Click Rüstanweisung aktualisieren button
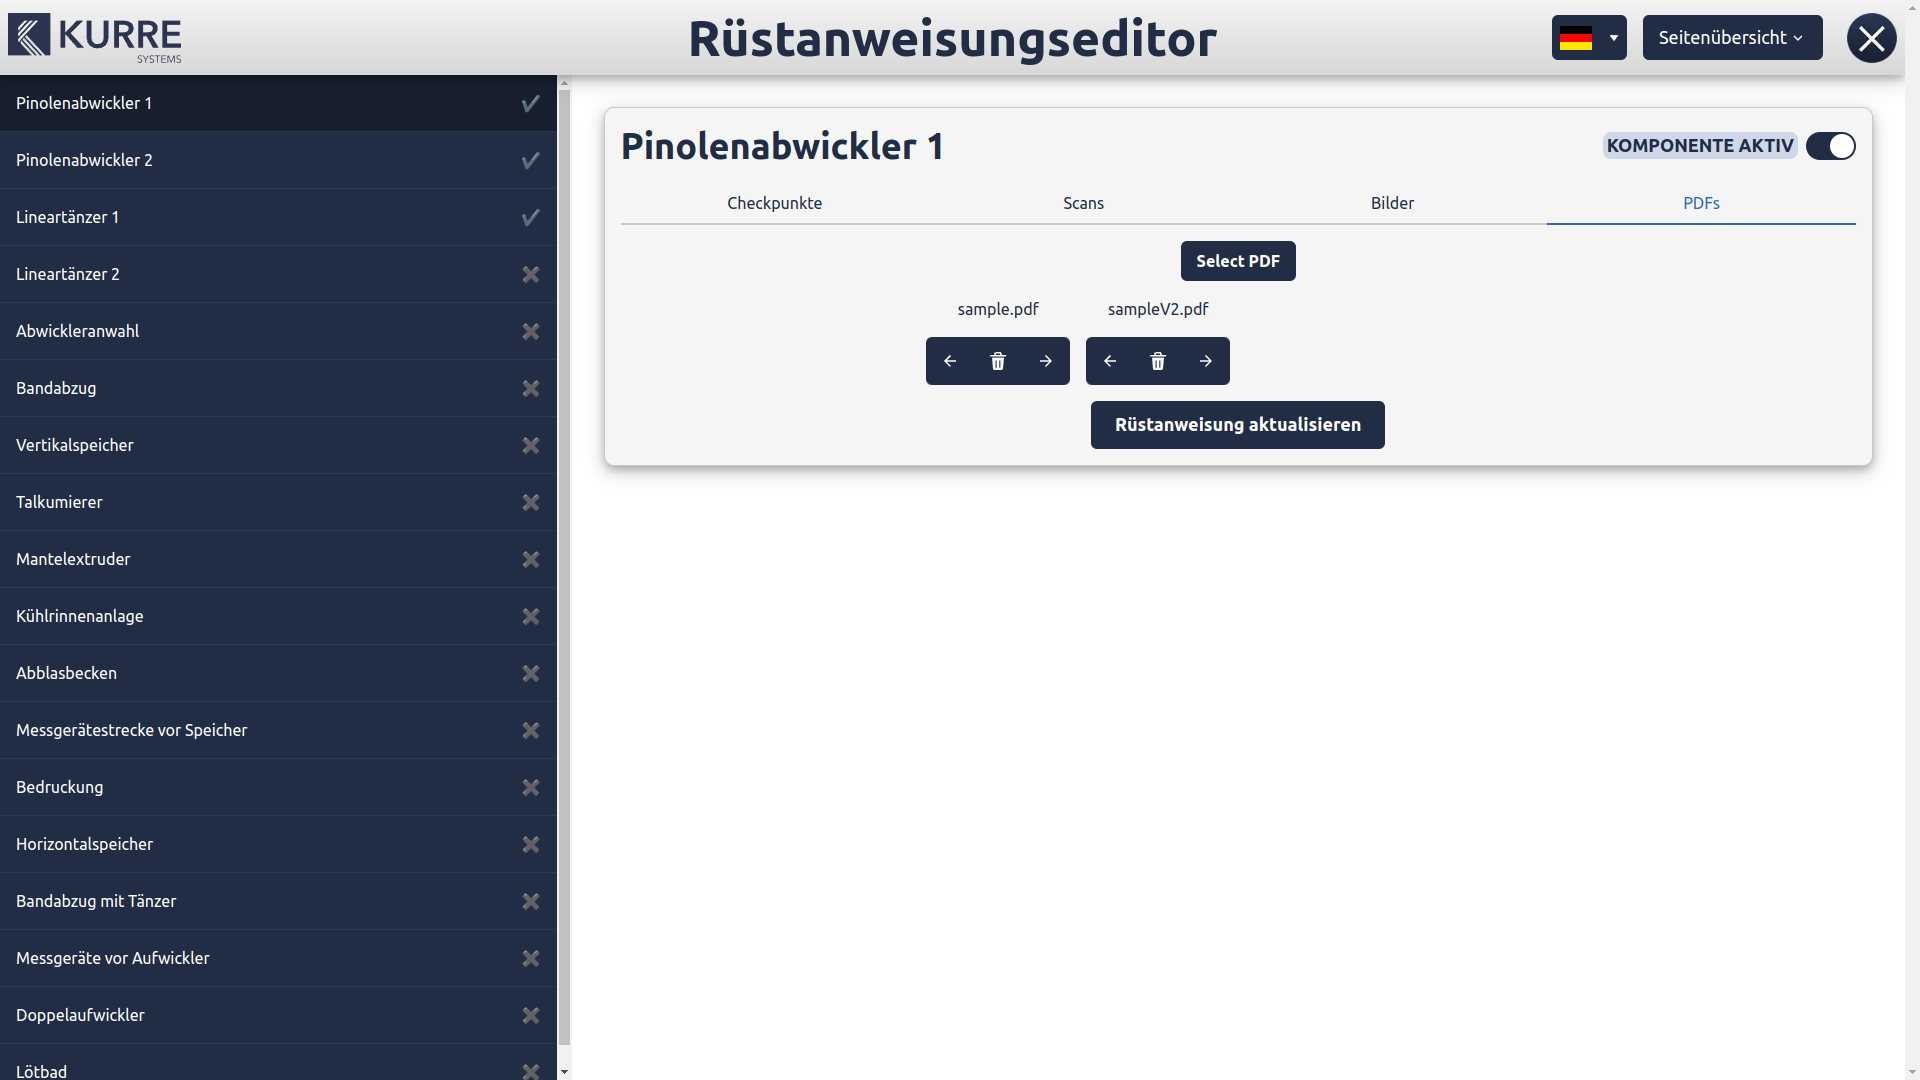The height and width of the screenshot is (1080, 1920). pyautogui.click(x=1237, y=425)
